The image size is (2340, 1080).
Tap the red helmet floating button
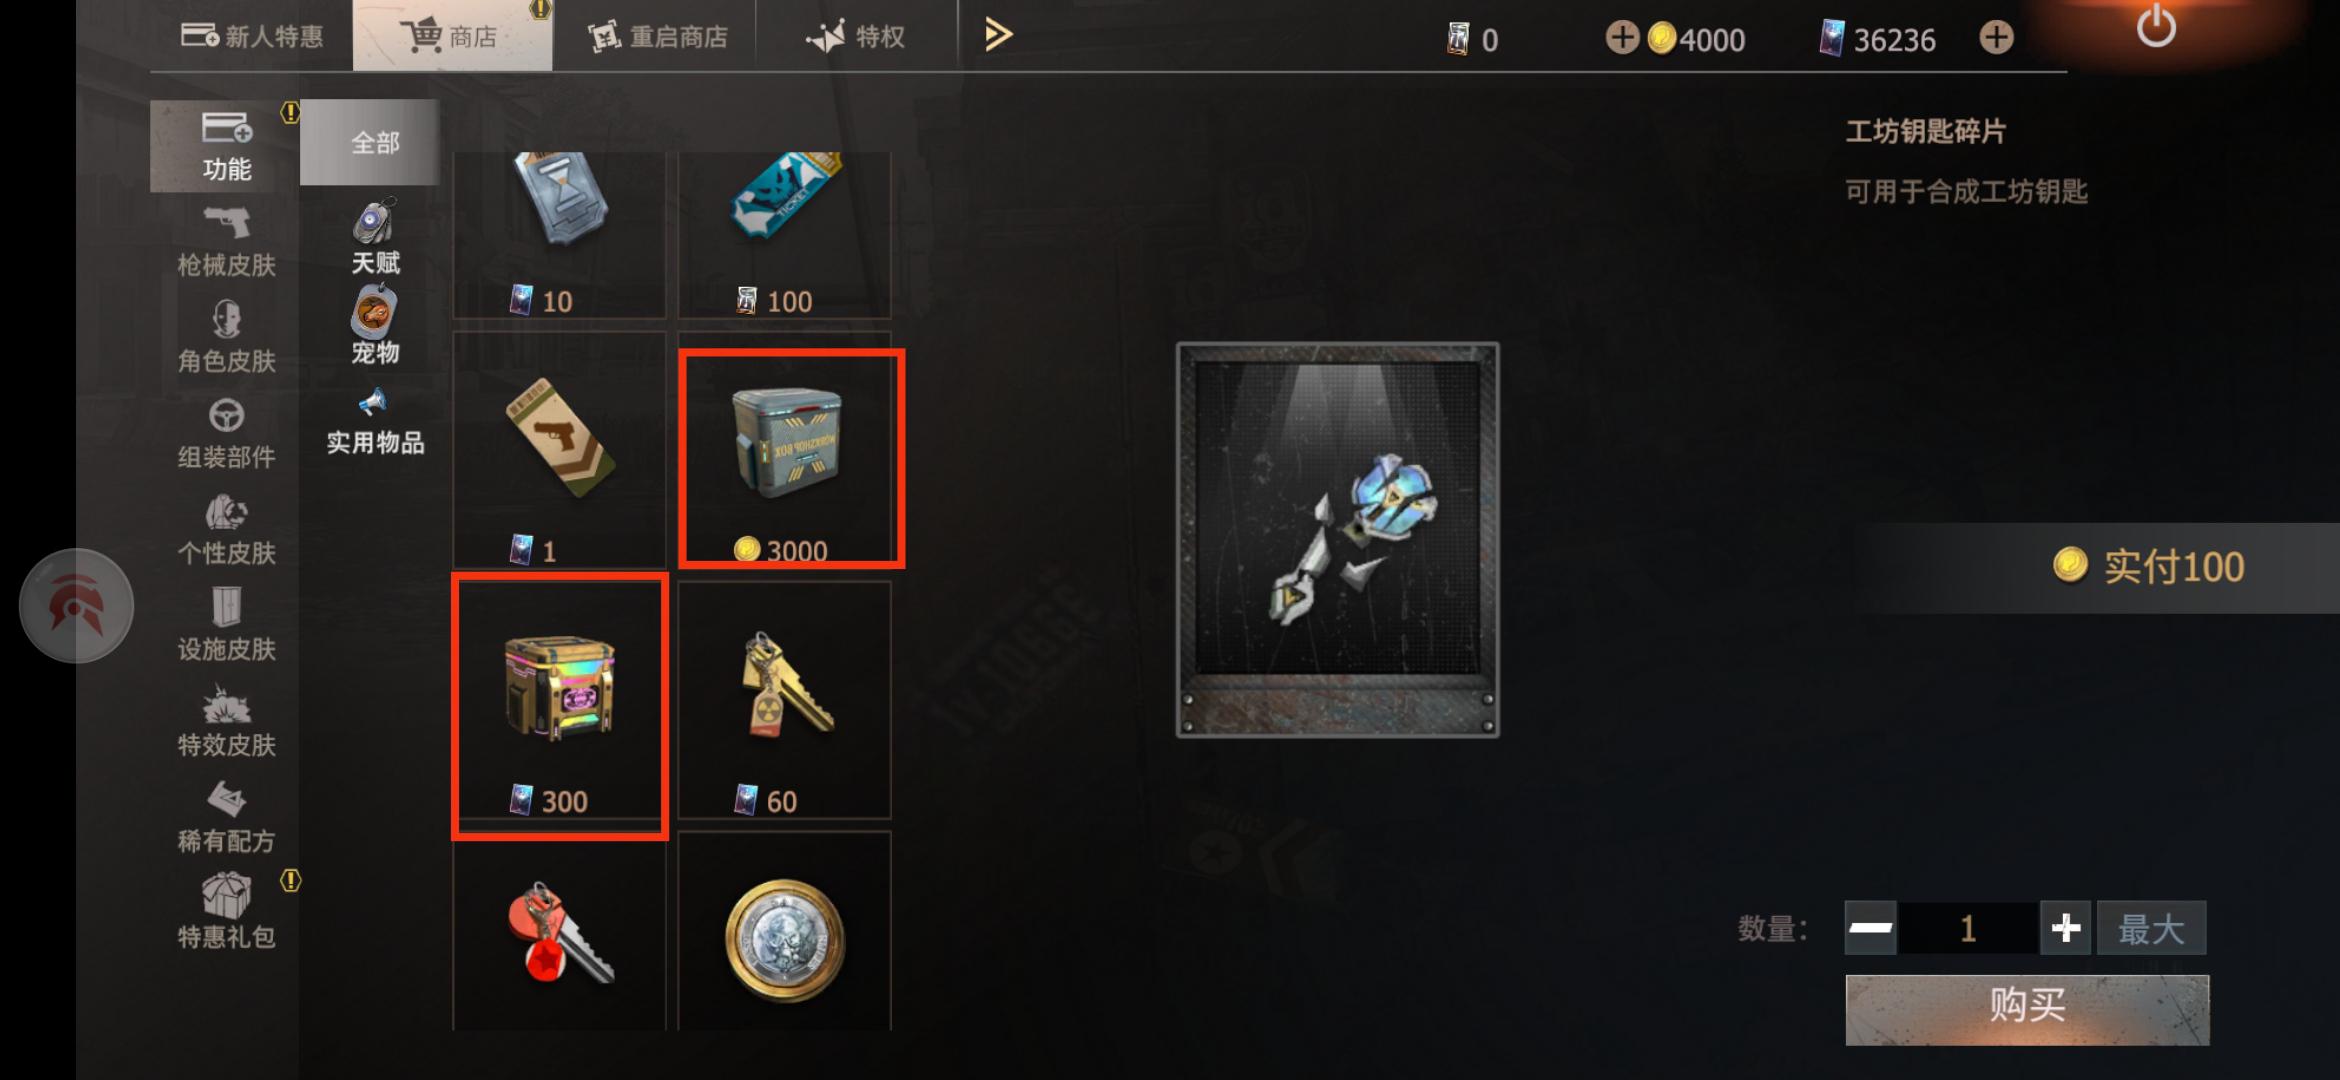point(77,605)
